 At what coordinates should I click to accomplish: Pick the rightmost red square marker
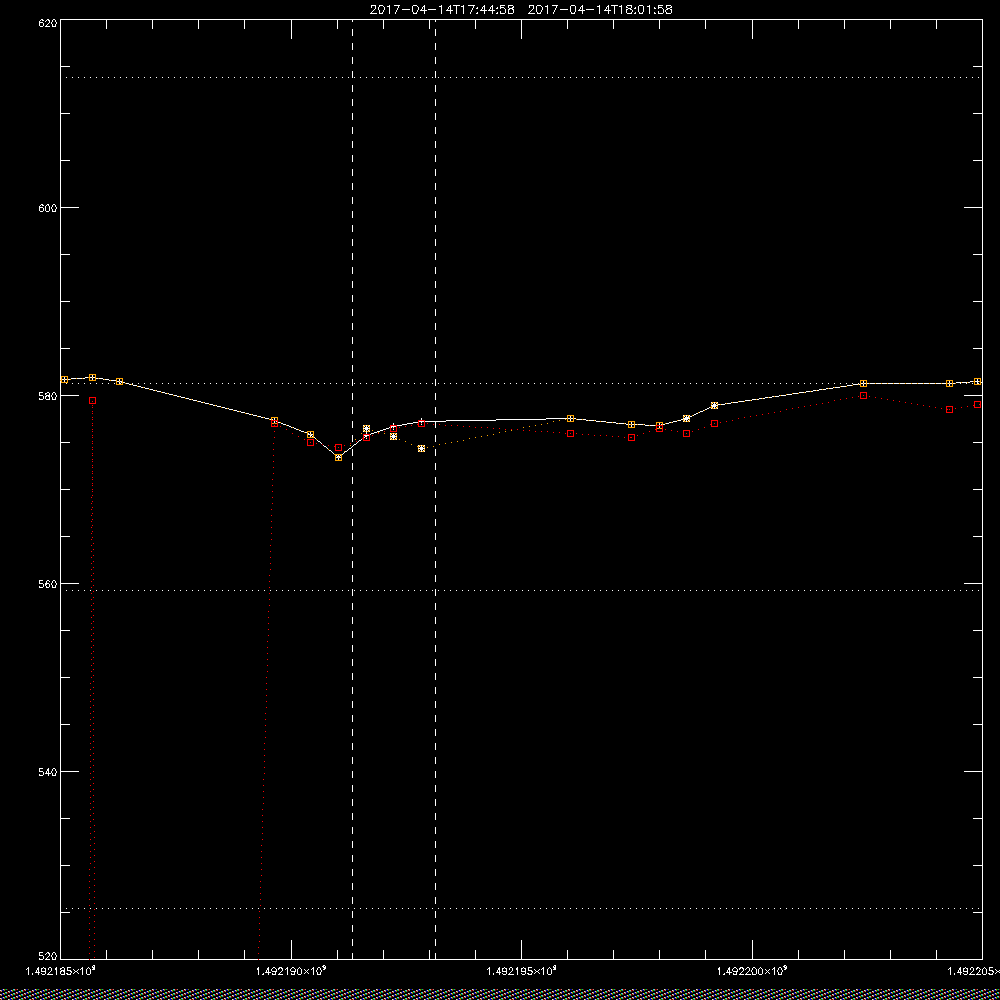(978, 404)
